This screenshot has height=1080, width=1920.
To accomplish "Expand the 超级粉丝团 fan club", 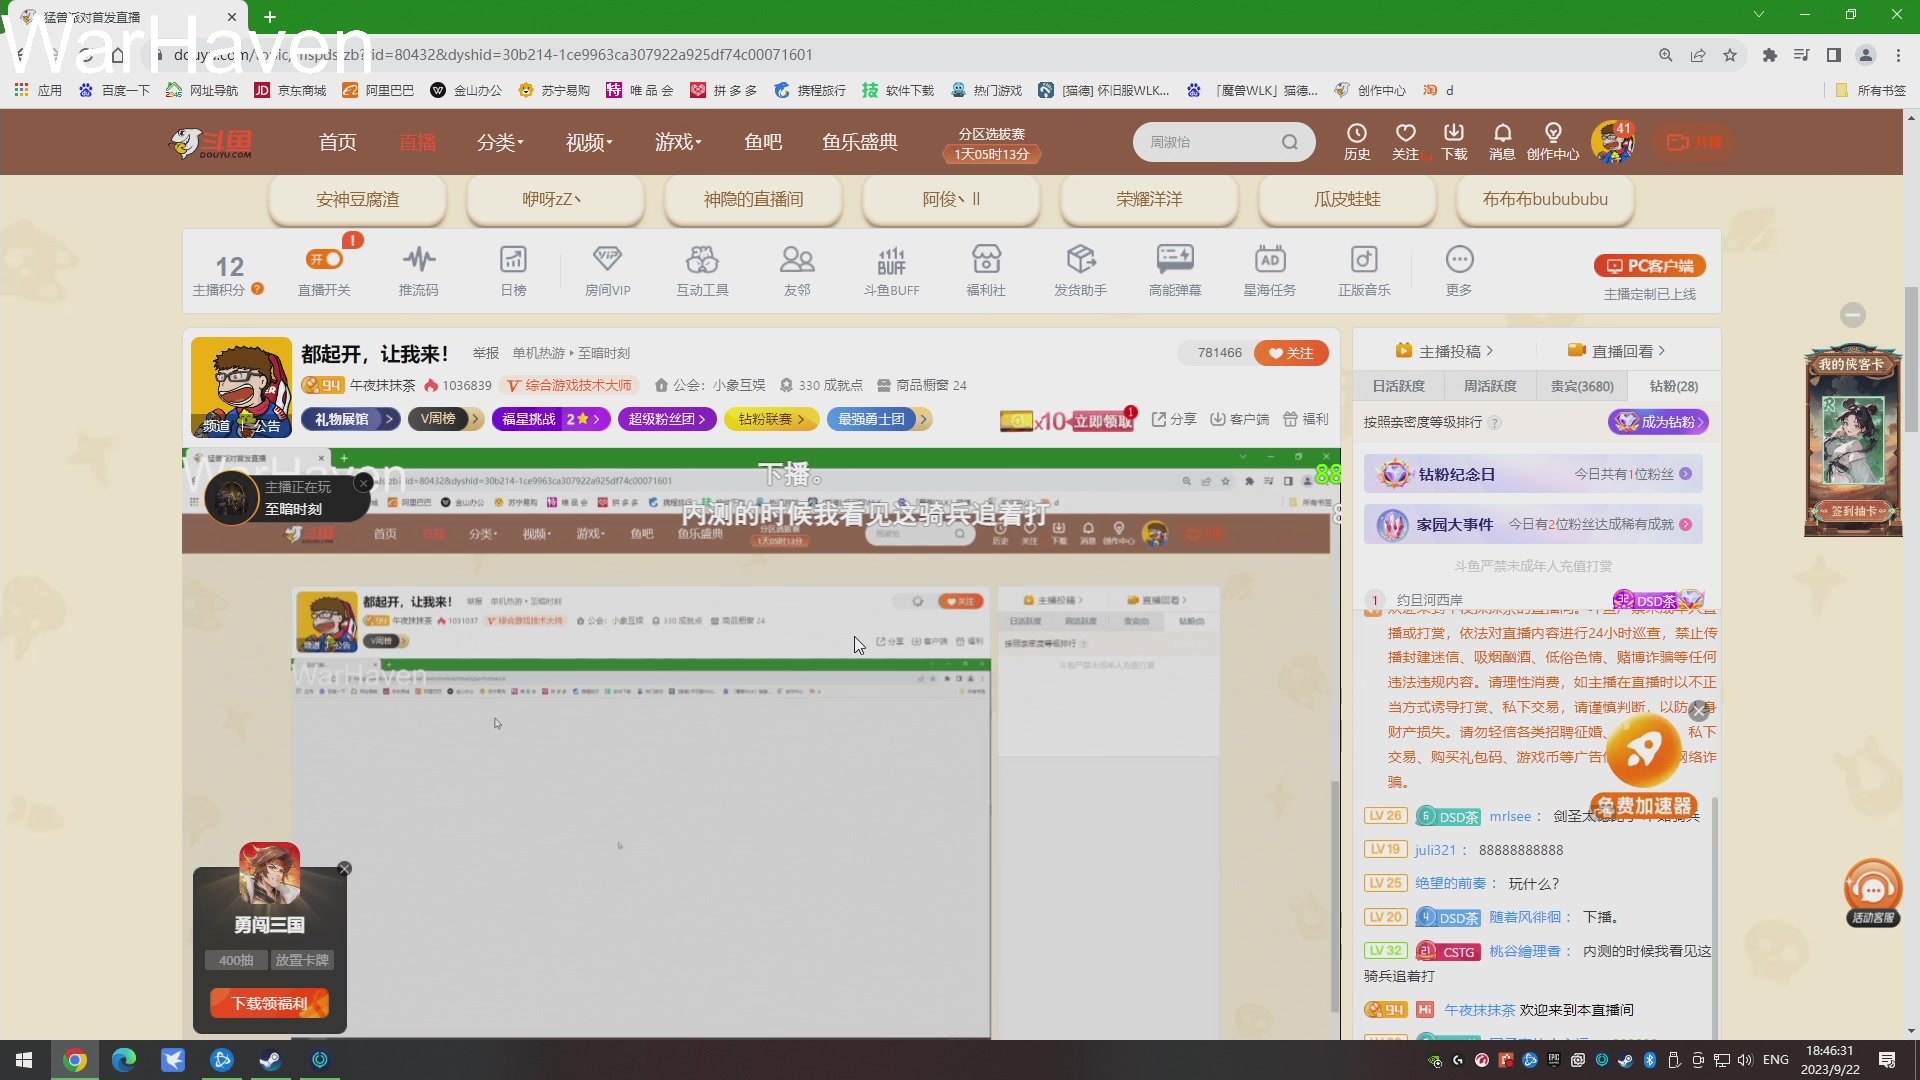I will pos(667,419).
